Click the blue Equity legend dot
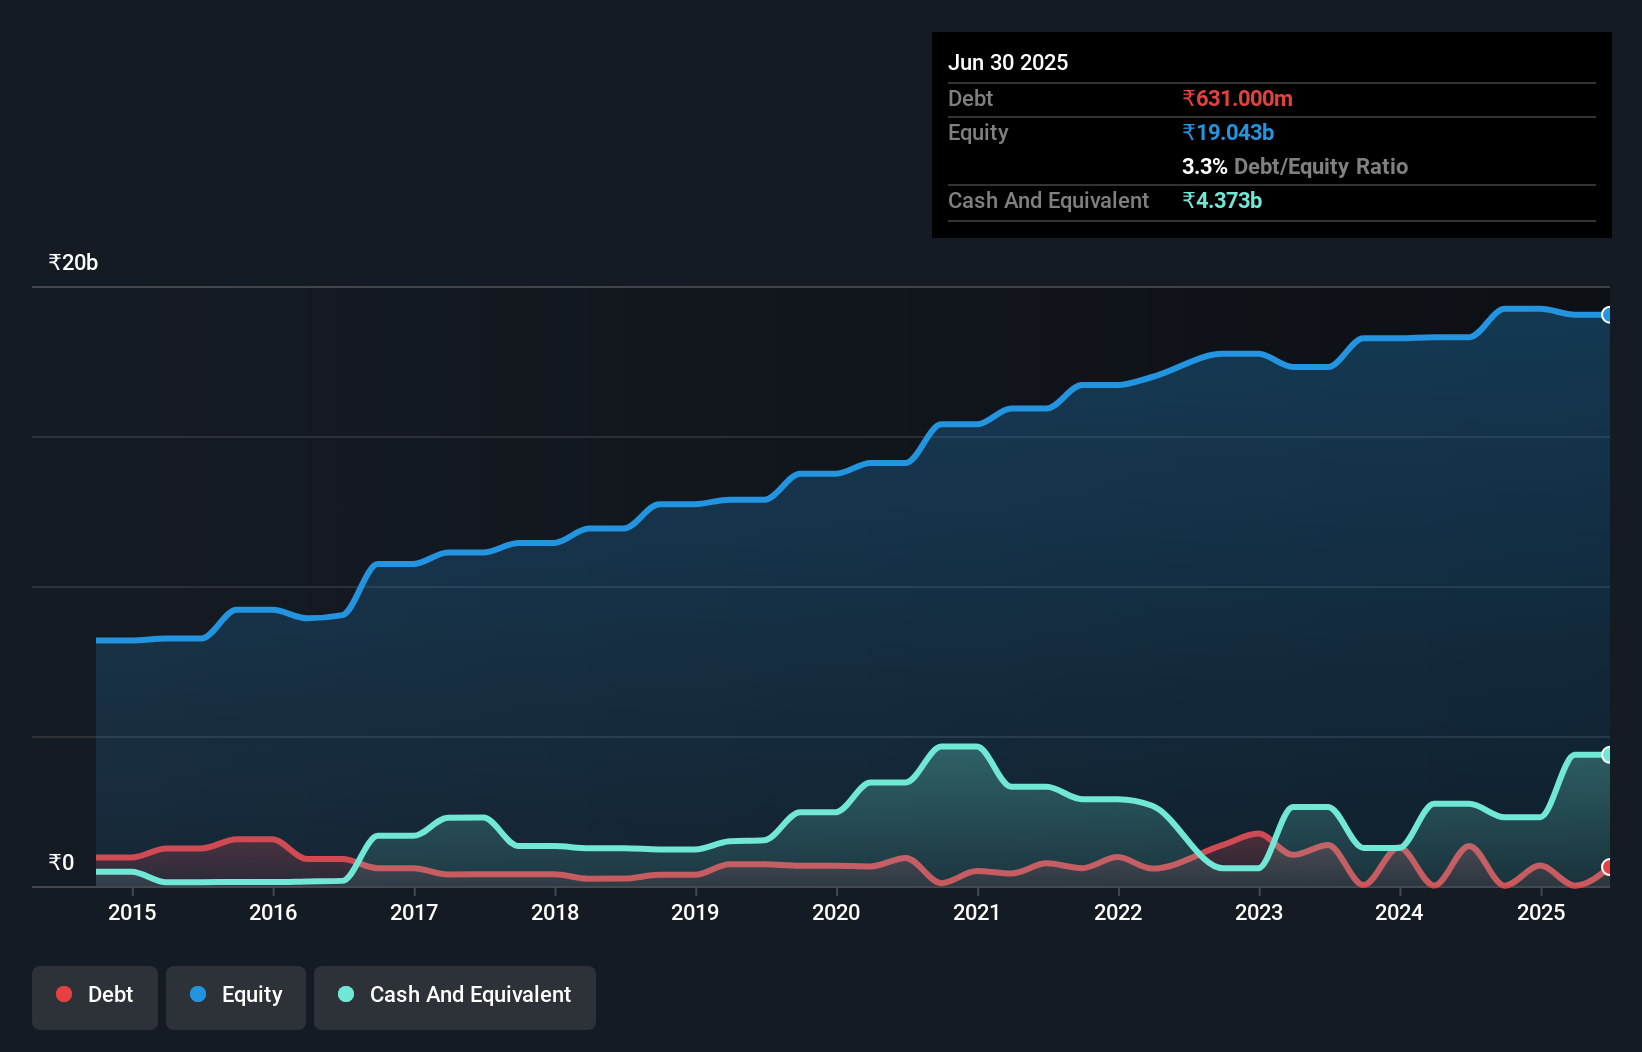This screenshot has height=1052, width=1642. coord(196,994)
